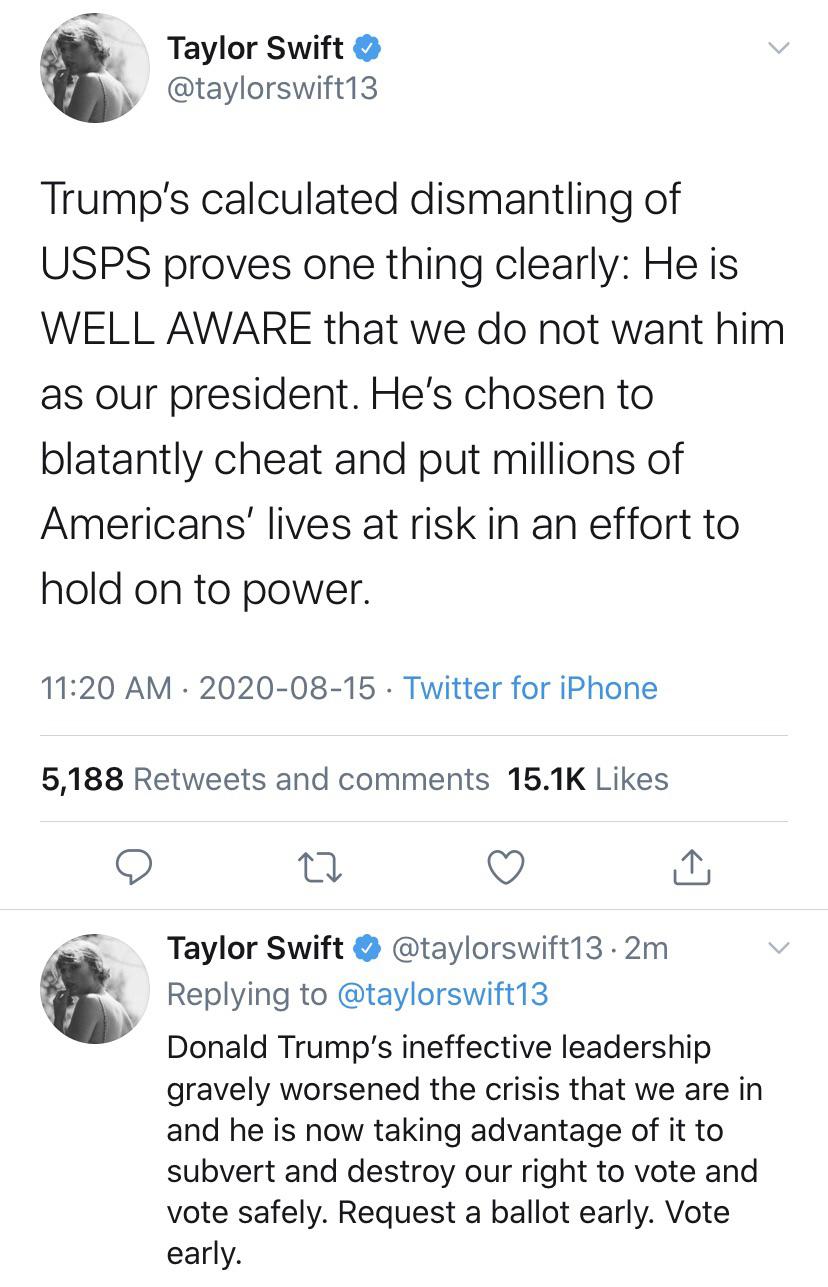View the 15.1K Likes list
The height and width of the screenshot is (1287, 828).
tap(588, 779)
